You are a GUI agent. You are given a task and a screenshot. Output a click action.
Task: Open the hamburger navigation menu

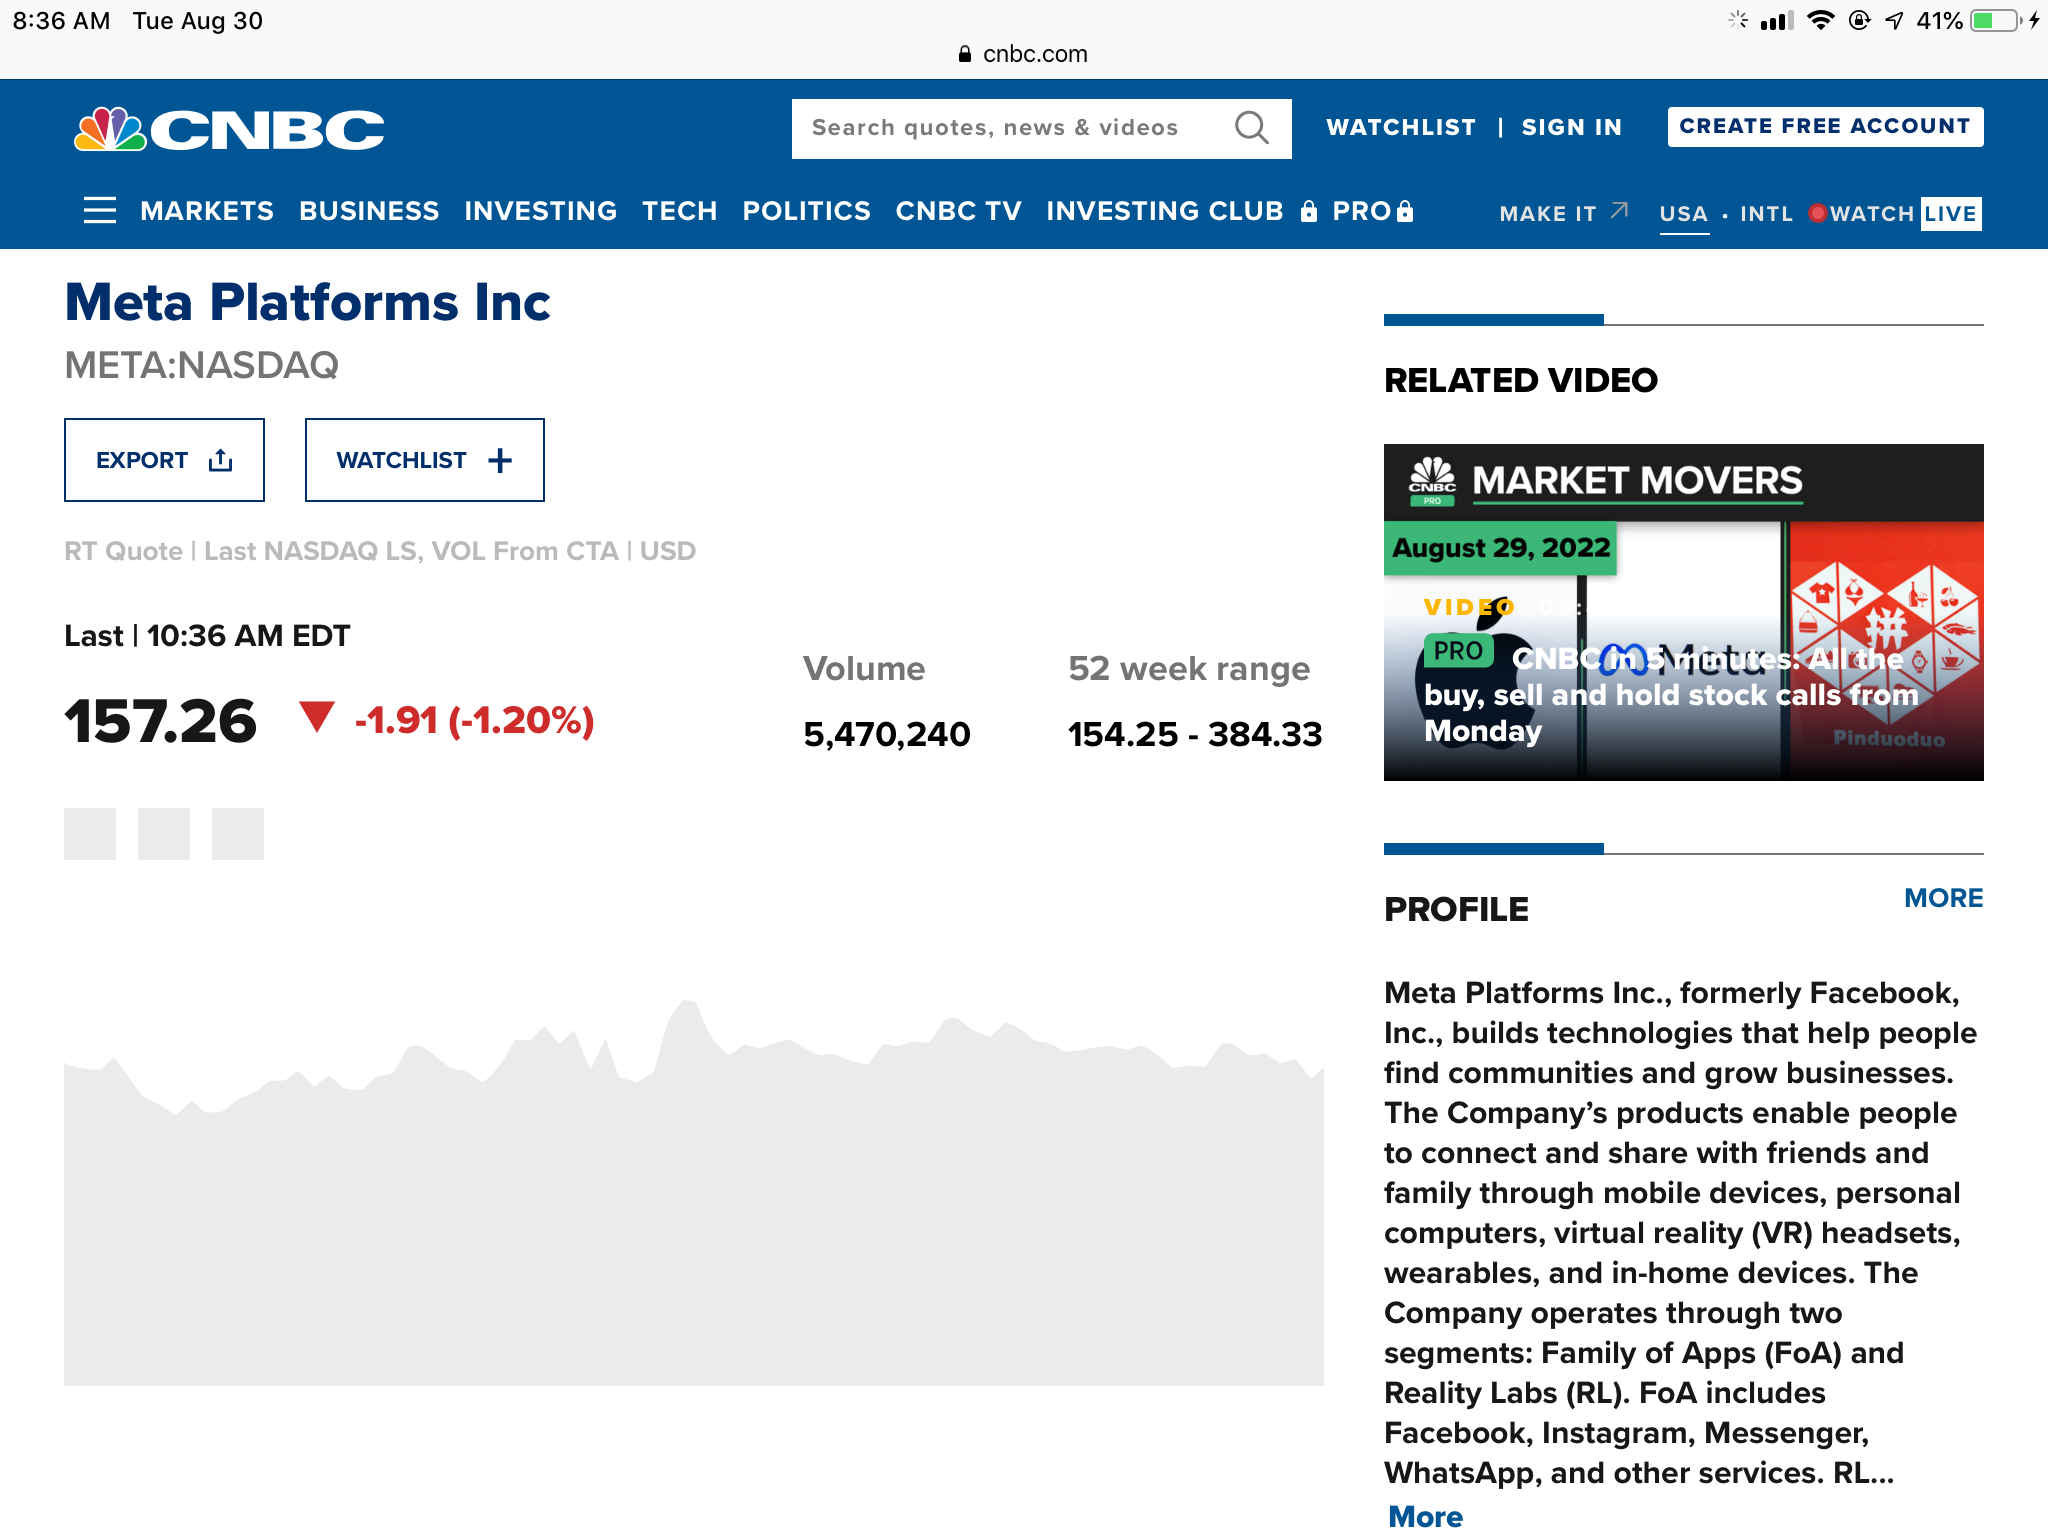(x=99, y=211)
